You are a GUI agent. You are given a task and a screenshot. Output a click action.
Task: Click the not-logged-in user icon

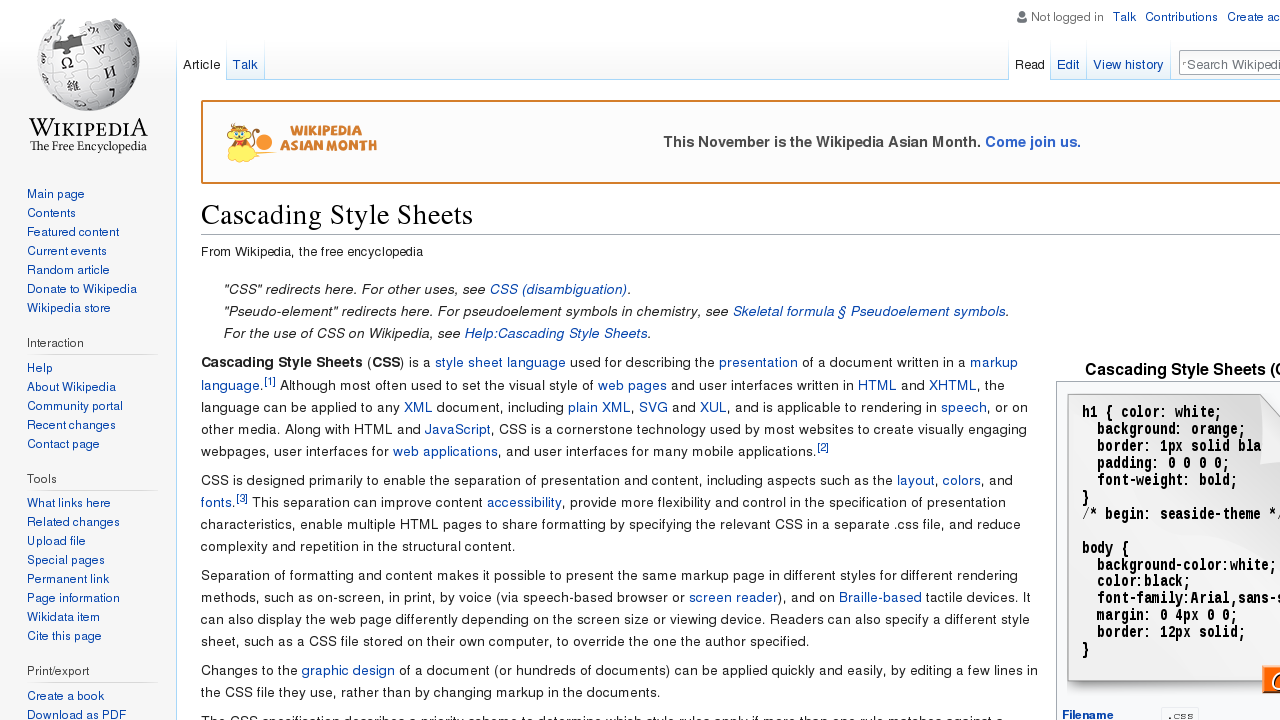tap(1022, 17)
